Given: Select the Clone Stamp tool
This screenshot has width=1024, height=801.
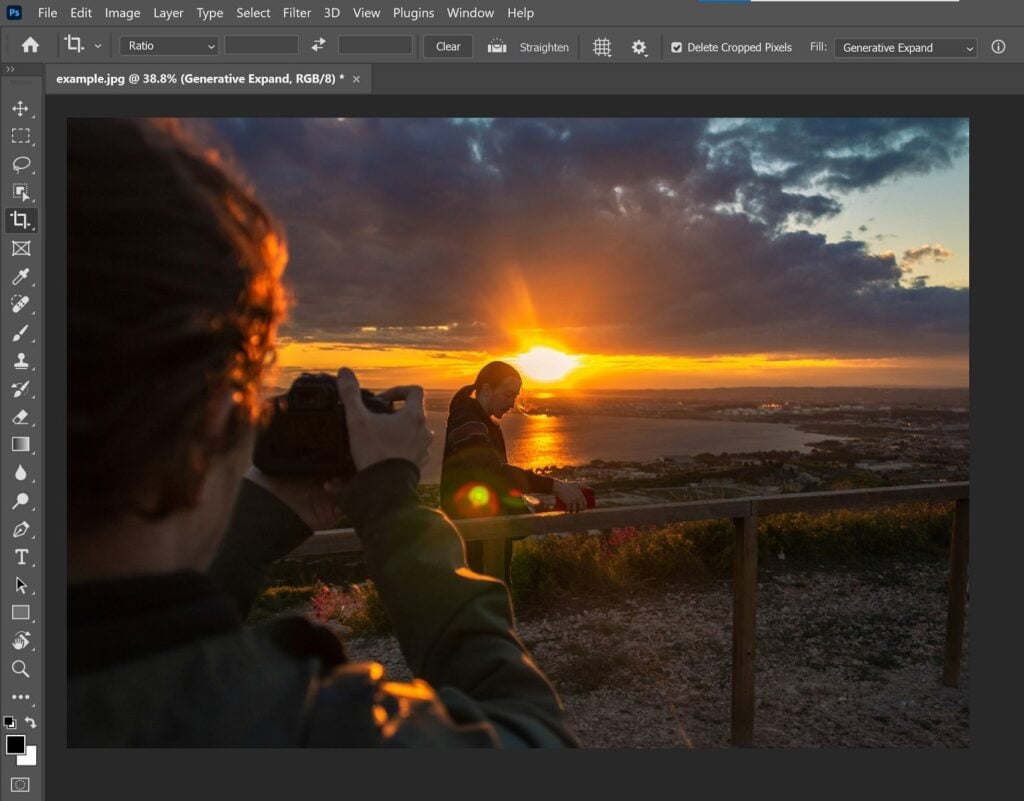Looking at the screenshot, I should click(x=22, y=361).
